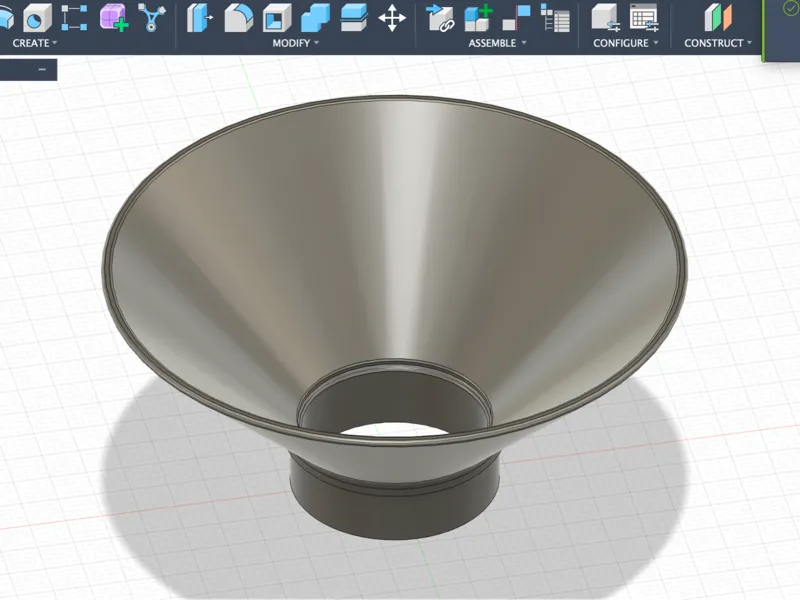Select the Move/Copy arrows tool
This screenshot has width=800, height=600.
(x=392, y=17)
